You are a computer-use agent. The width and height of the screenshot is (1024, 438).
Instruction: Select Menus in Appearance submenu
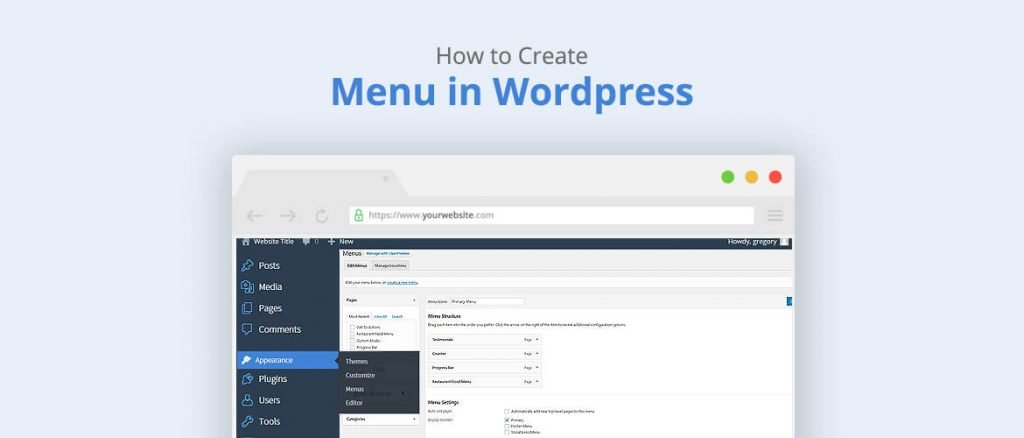click(x=355, y=389)
